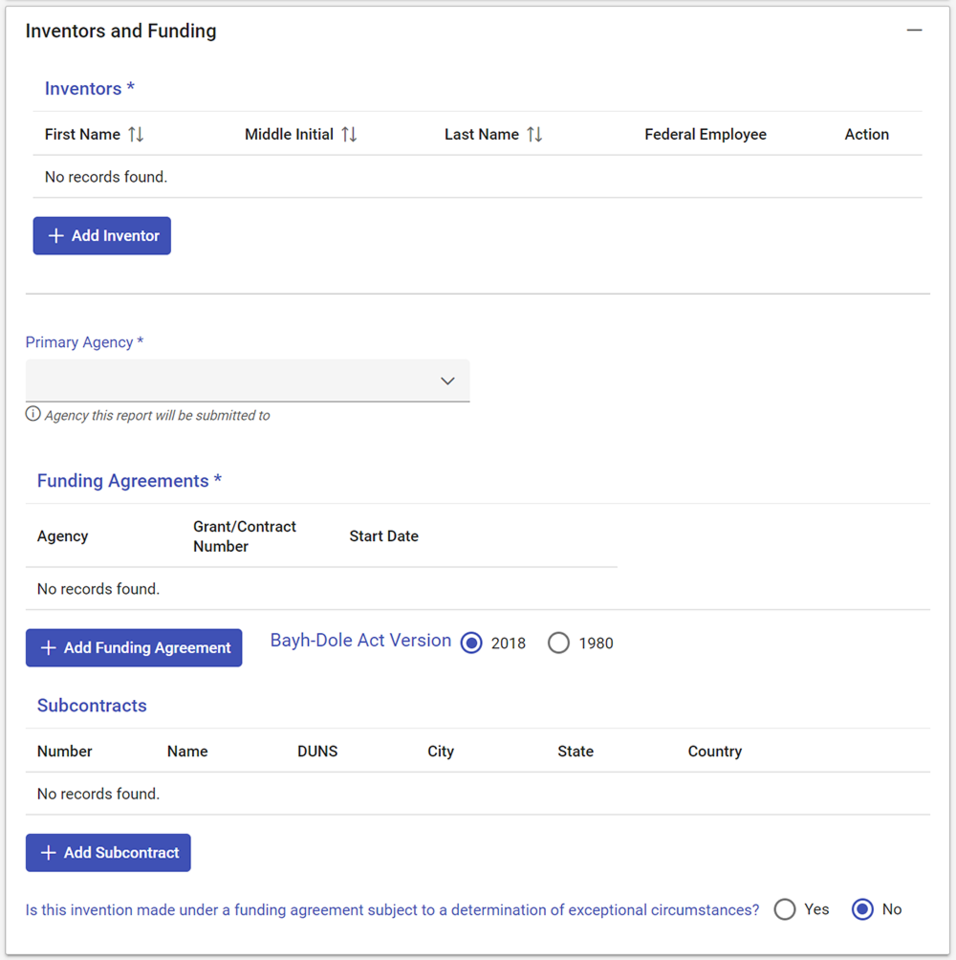This screenshot has height=960, width=956.
Task: Select No for exceptional circumstances question
Action: [x=862, y=909]
